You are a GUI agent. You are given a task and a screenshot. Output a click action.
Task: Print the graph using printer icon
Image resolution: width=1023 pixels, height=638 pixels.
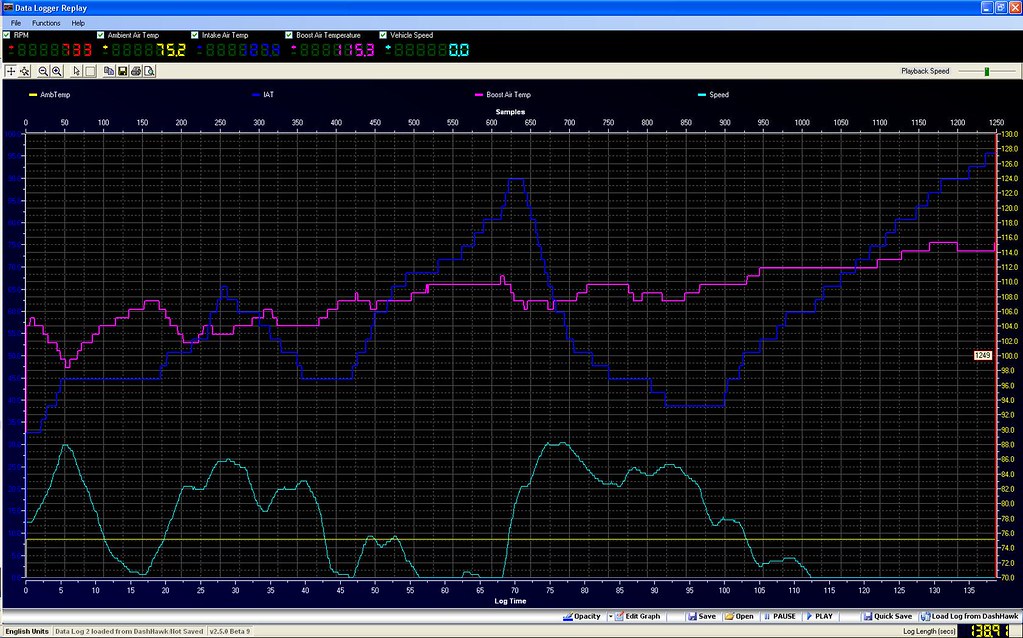coord(136,71)
